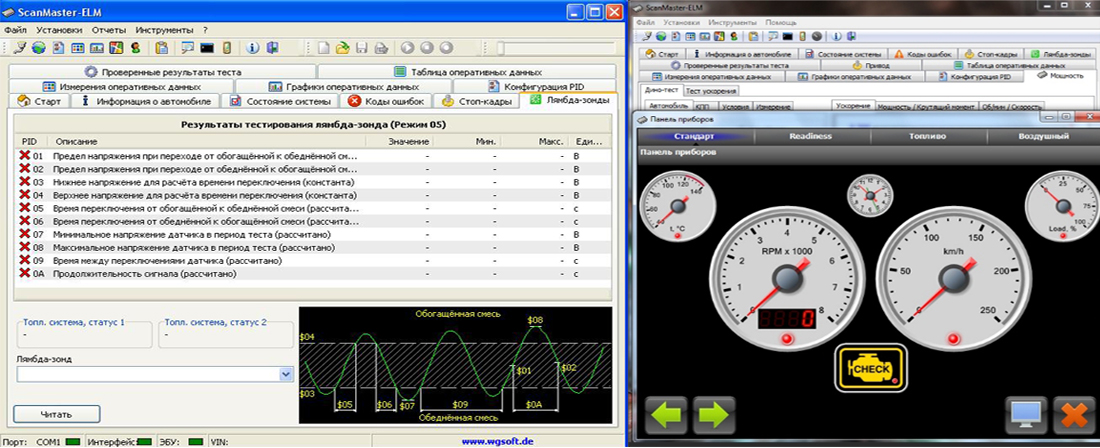Click the Читать button

tap(57, 414)
